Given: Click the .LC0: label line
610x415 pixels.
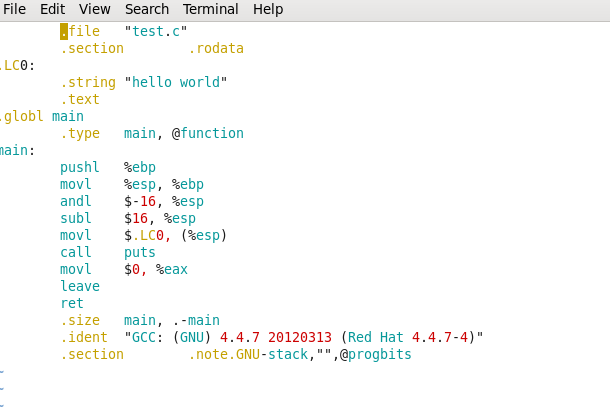Looking at the screenshot, I should [x=18, y=65].
